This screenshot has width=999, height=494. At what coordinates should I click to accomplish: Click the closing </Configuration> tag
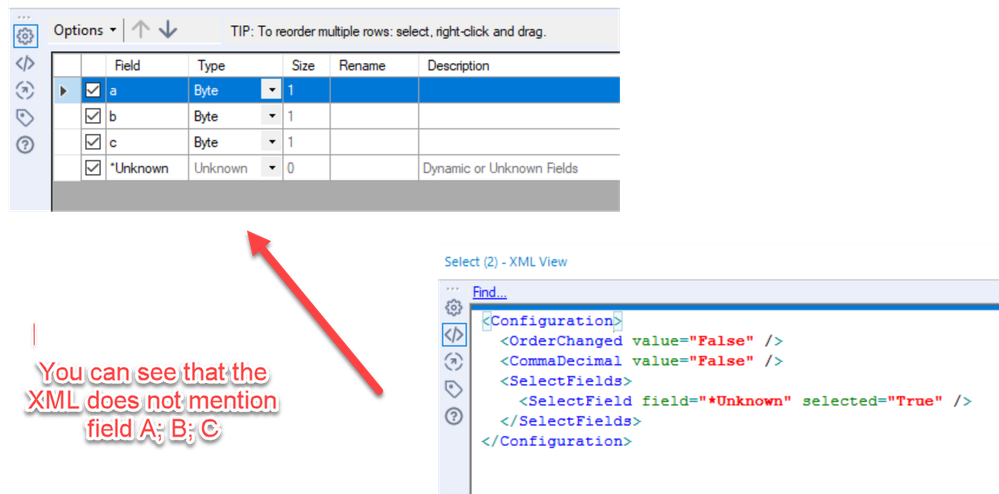pyautogui.click(x=557, y=441)
